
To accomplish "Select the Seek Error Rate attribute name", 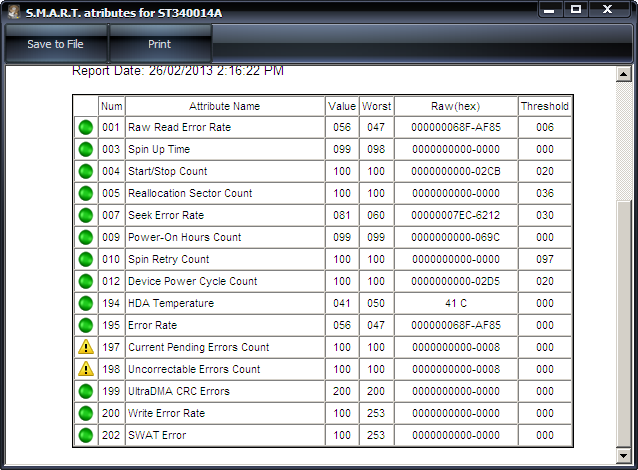I will tap(166, 215).
